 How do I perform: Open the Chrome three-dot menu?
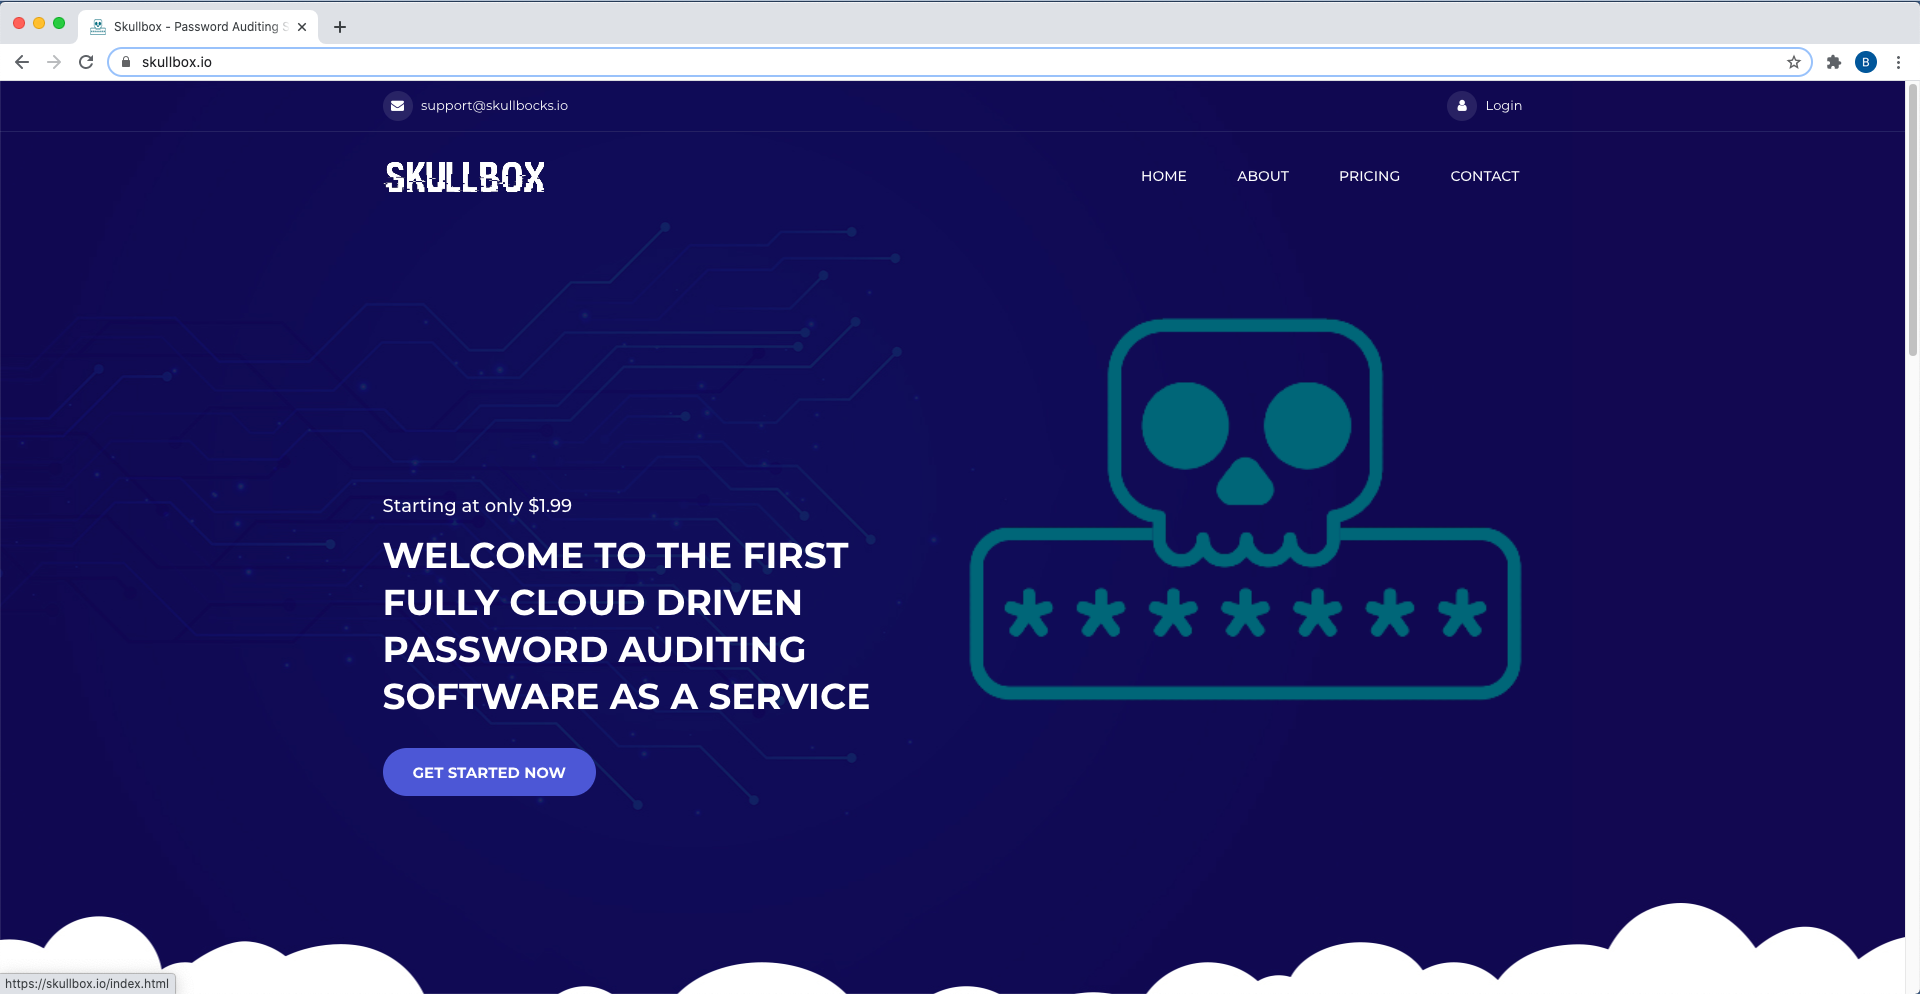1899,61
